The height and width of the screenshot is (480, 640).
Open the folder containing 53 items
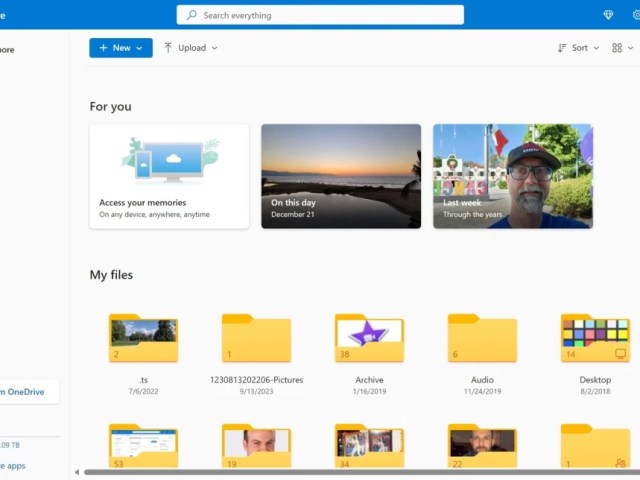coord(143,446)
